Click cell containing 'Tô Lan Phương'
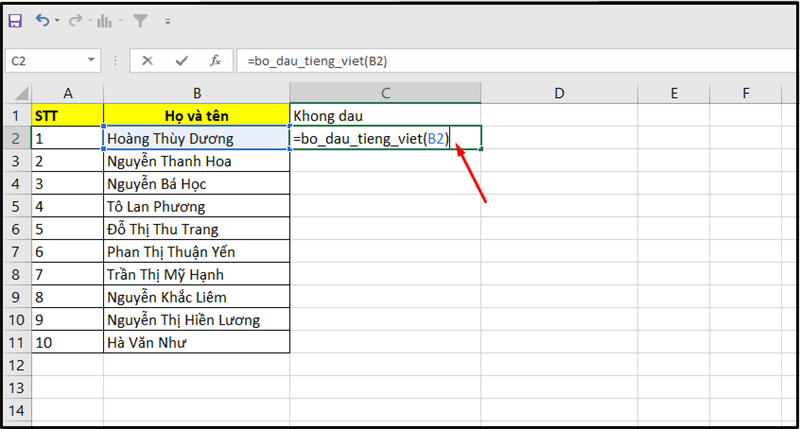The width and height of the screenshot is (800, 429). [x=196, y=206]
